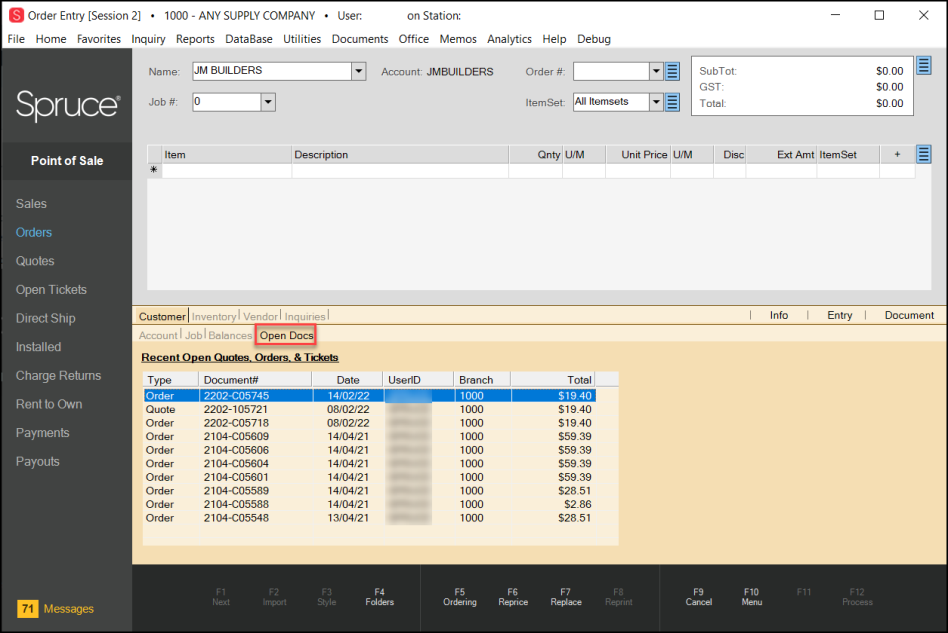This screenshot has height=633, width=948.
Task: Click the Spruce logo
Action: click(x=68, y=105)
